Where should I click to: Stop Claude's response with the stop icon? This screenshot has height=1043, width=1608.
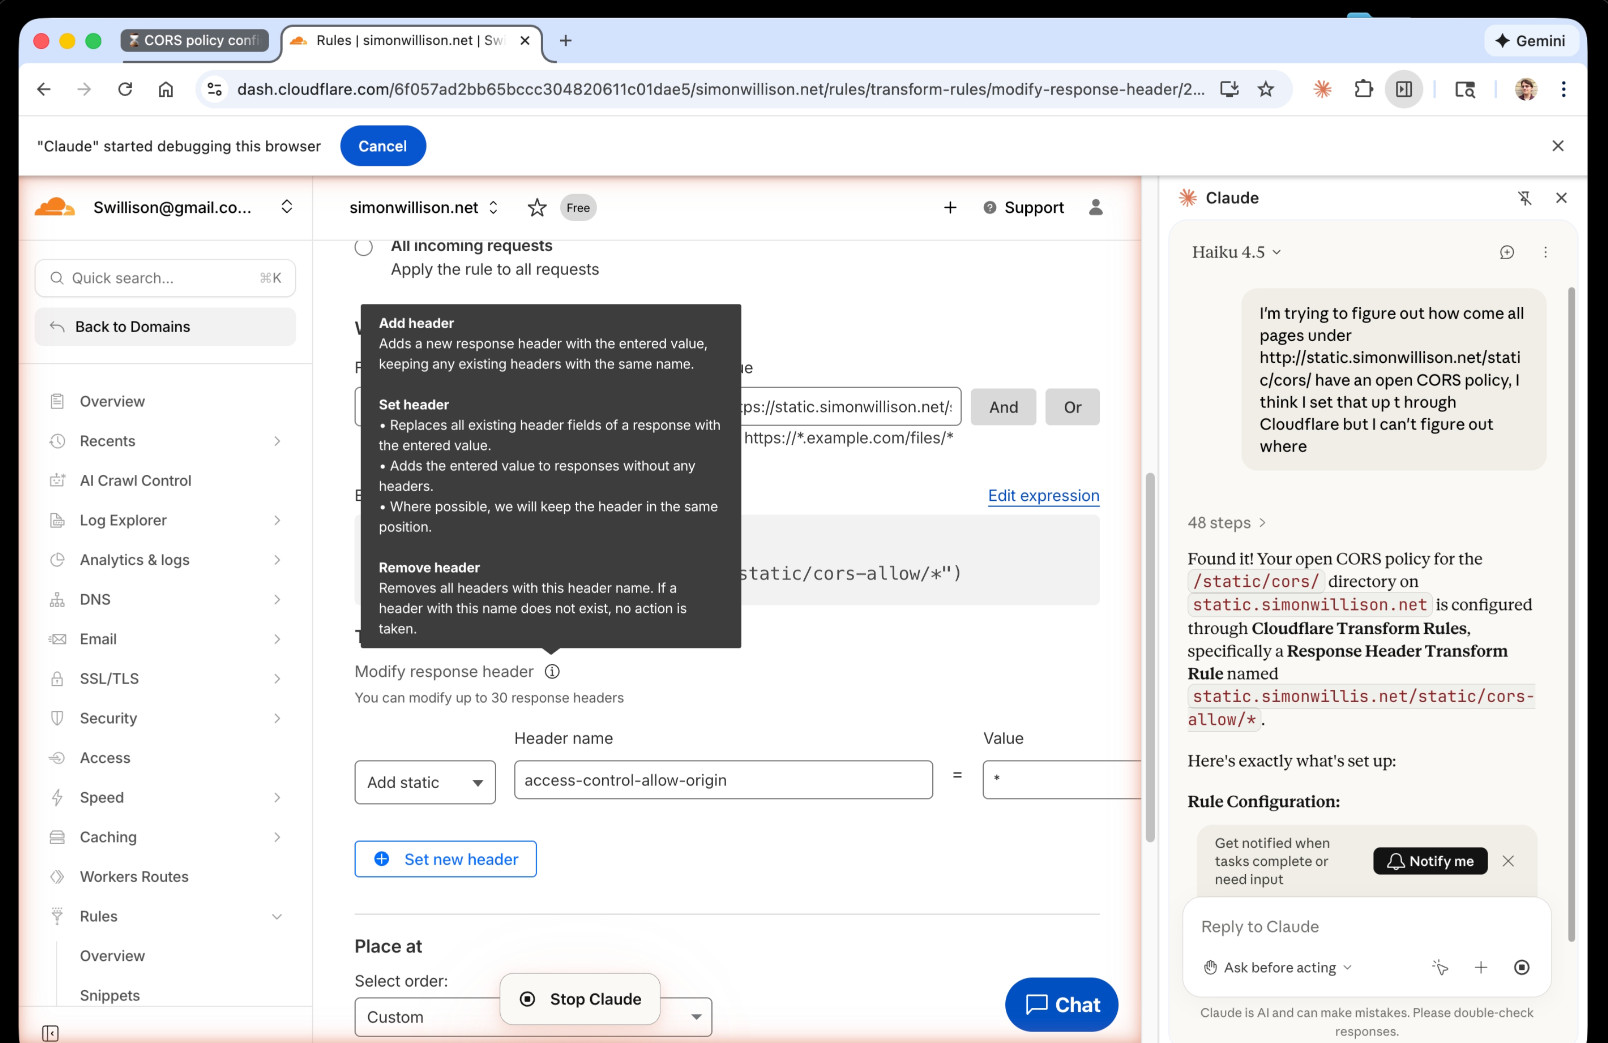1522,967
